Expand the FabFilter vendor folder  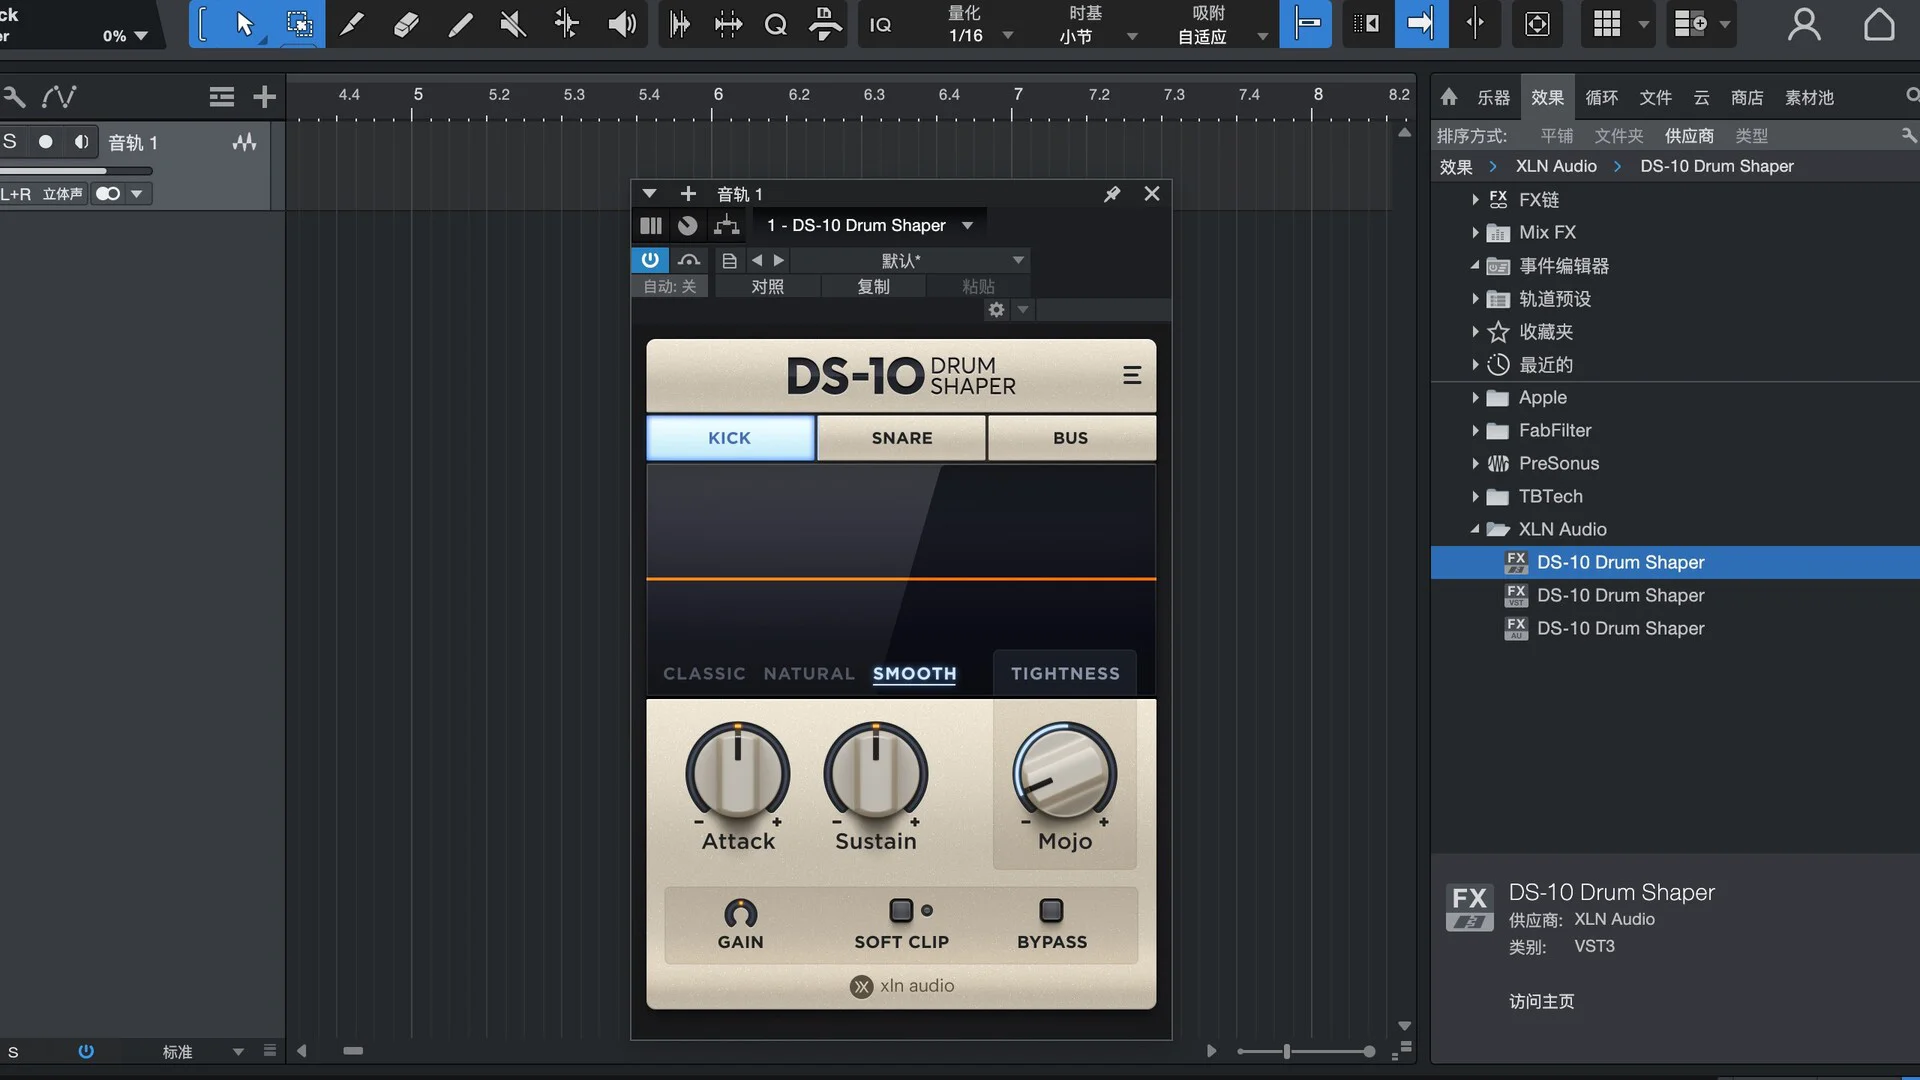[1476, 431]
